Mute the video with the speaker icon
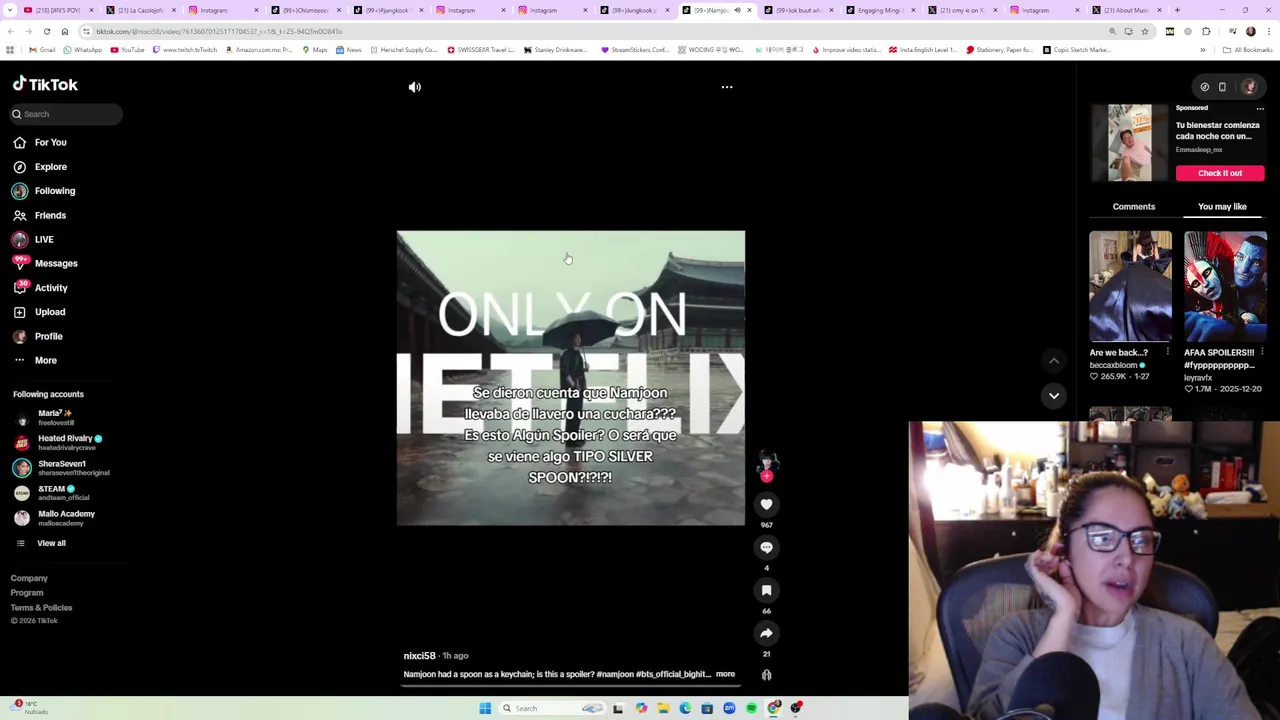The height and width of the screenshot is (720, 1280). (x=415, y=87)
